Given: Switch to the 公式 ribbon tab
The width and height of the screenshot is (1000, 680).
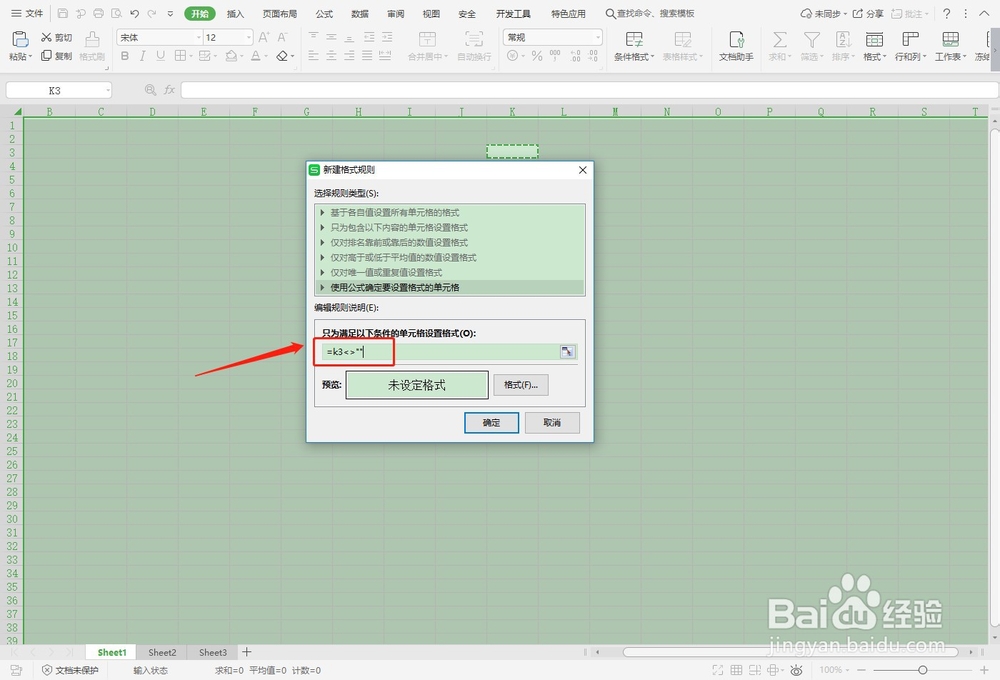Looking at the screenshot, I should click(x=324, y=13).
